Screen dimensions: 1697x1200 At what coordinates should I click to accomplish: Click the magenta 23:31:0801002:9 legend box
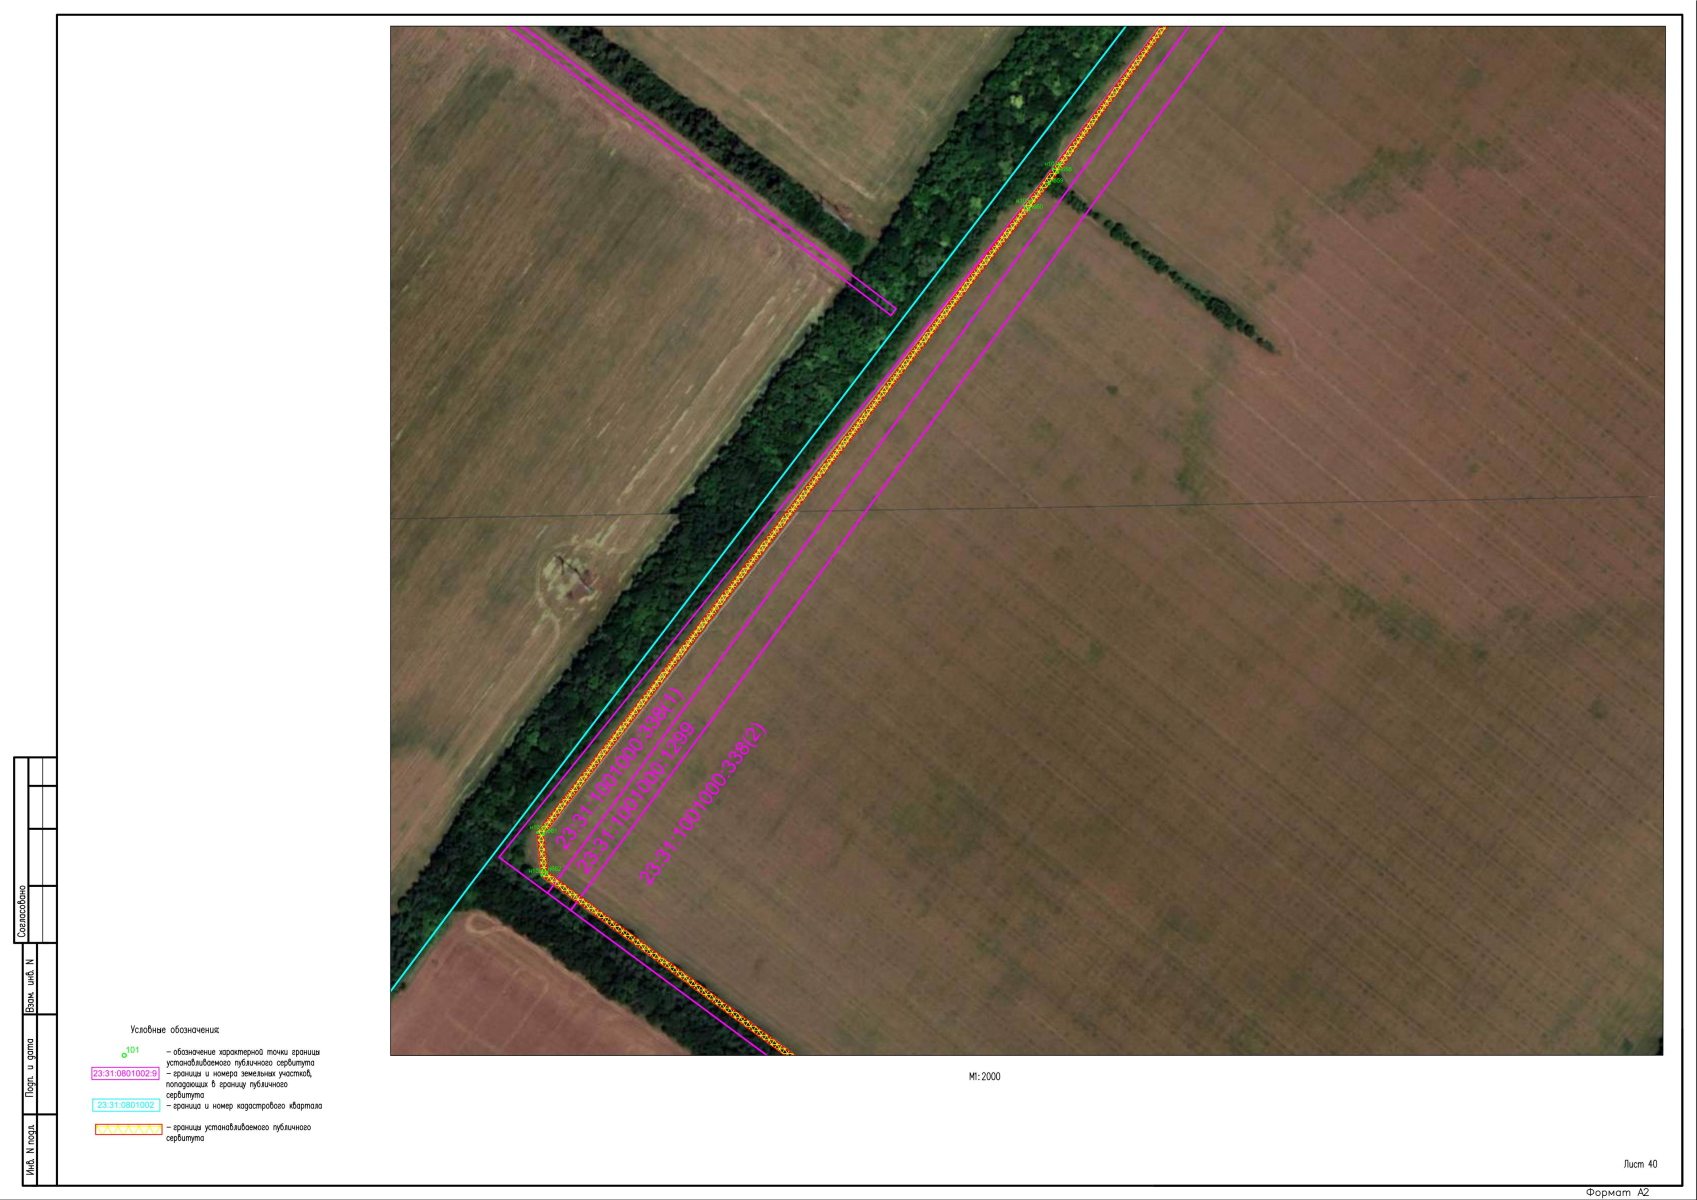125,1074
